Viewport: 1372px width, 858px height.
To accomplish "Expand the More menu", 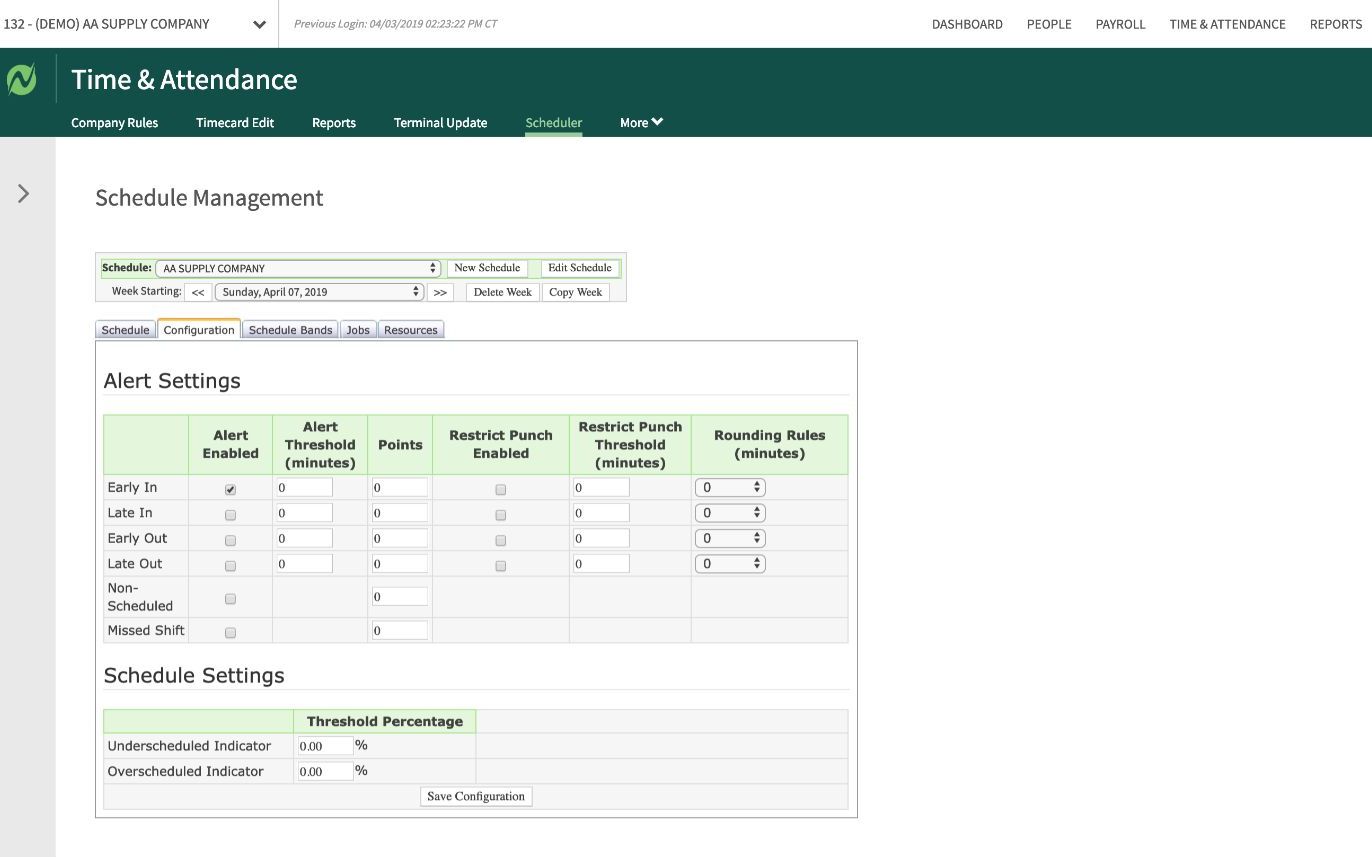I will pos(641,123).
